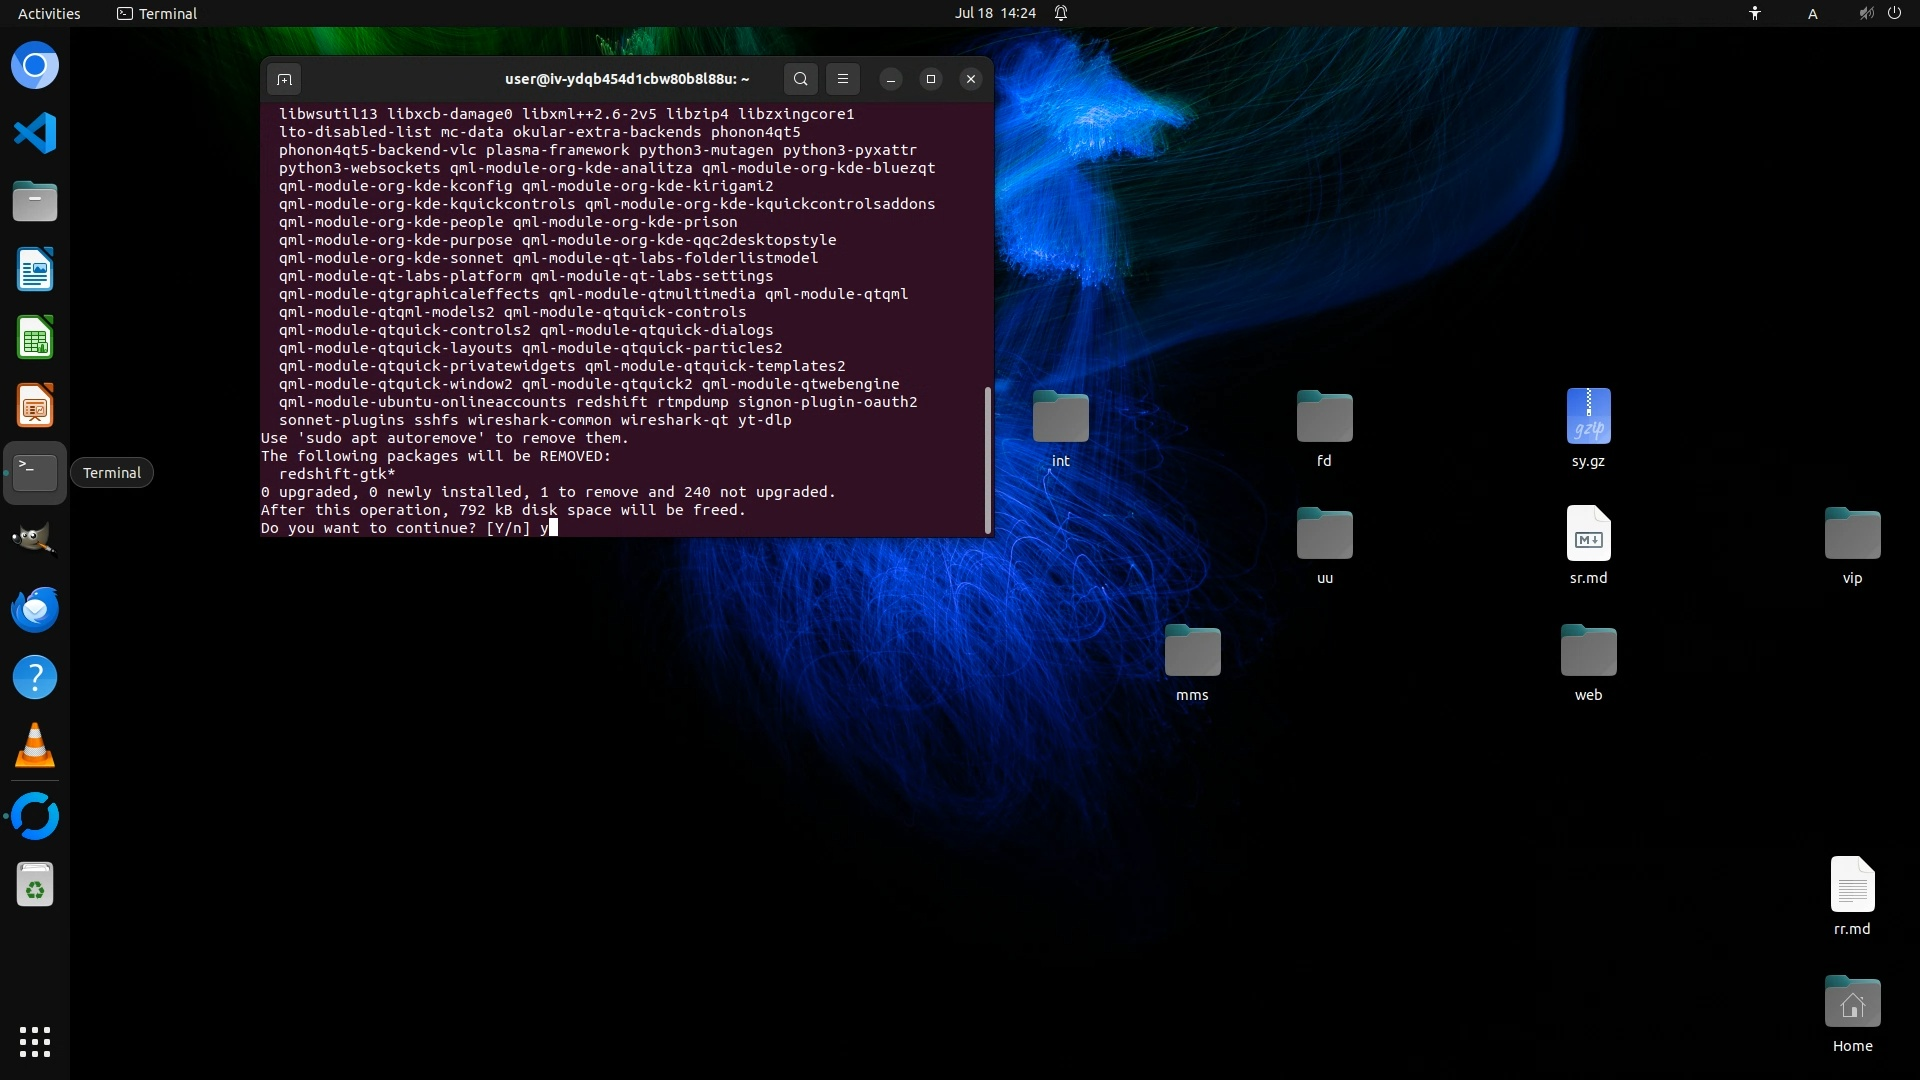Launch VLC media player from dock
This screenshot has height=1080, width=1920.
tap(35, 746)
